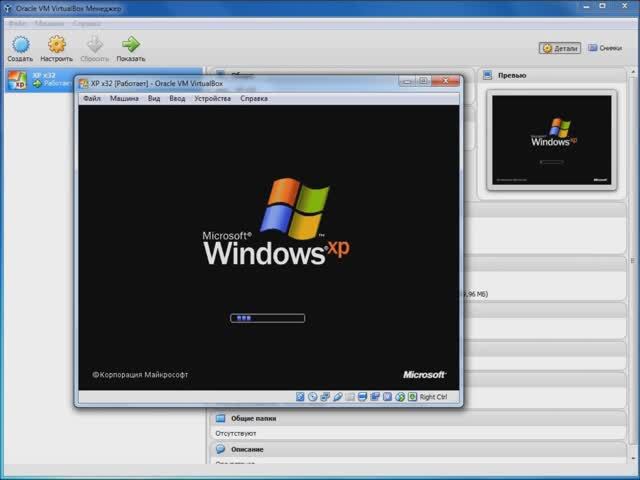Click the Right Ctrl host key label
The height and width of the screenshot is (480, 640).
[x=433, y=397]
